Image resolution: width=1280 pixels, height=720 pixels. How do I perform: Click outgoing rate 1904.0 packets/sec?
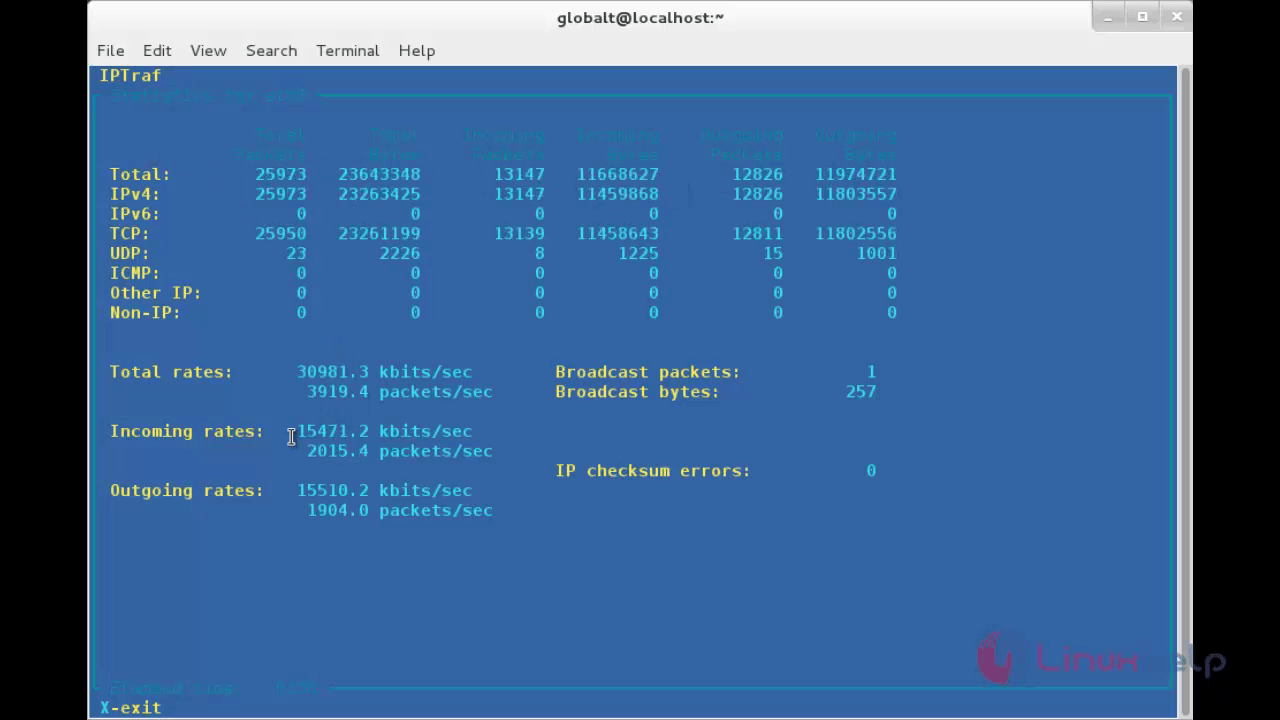400,510
